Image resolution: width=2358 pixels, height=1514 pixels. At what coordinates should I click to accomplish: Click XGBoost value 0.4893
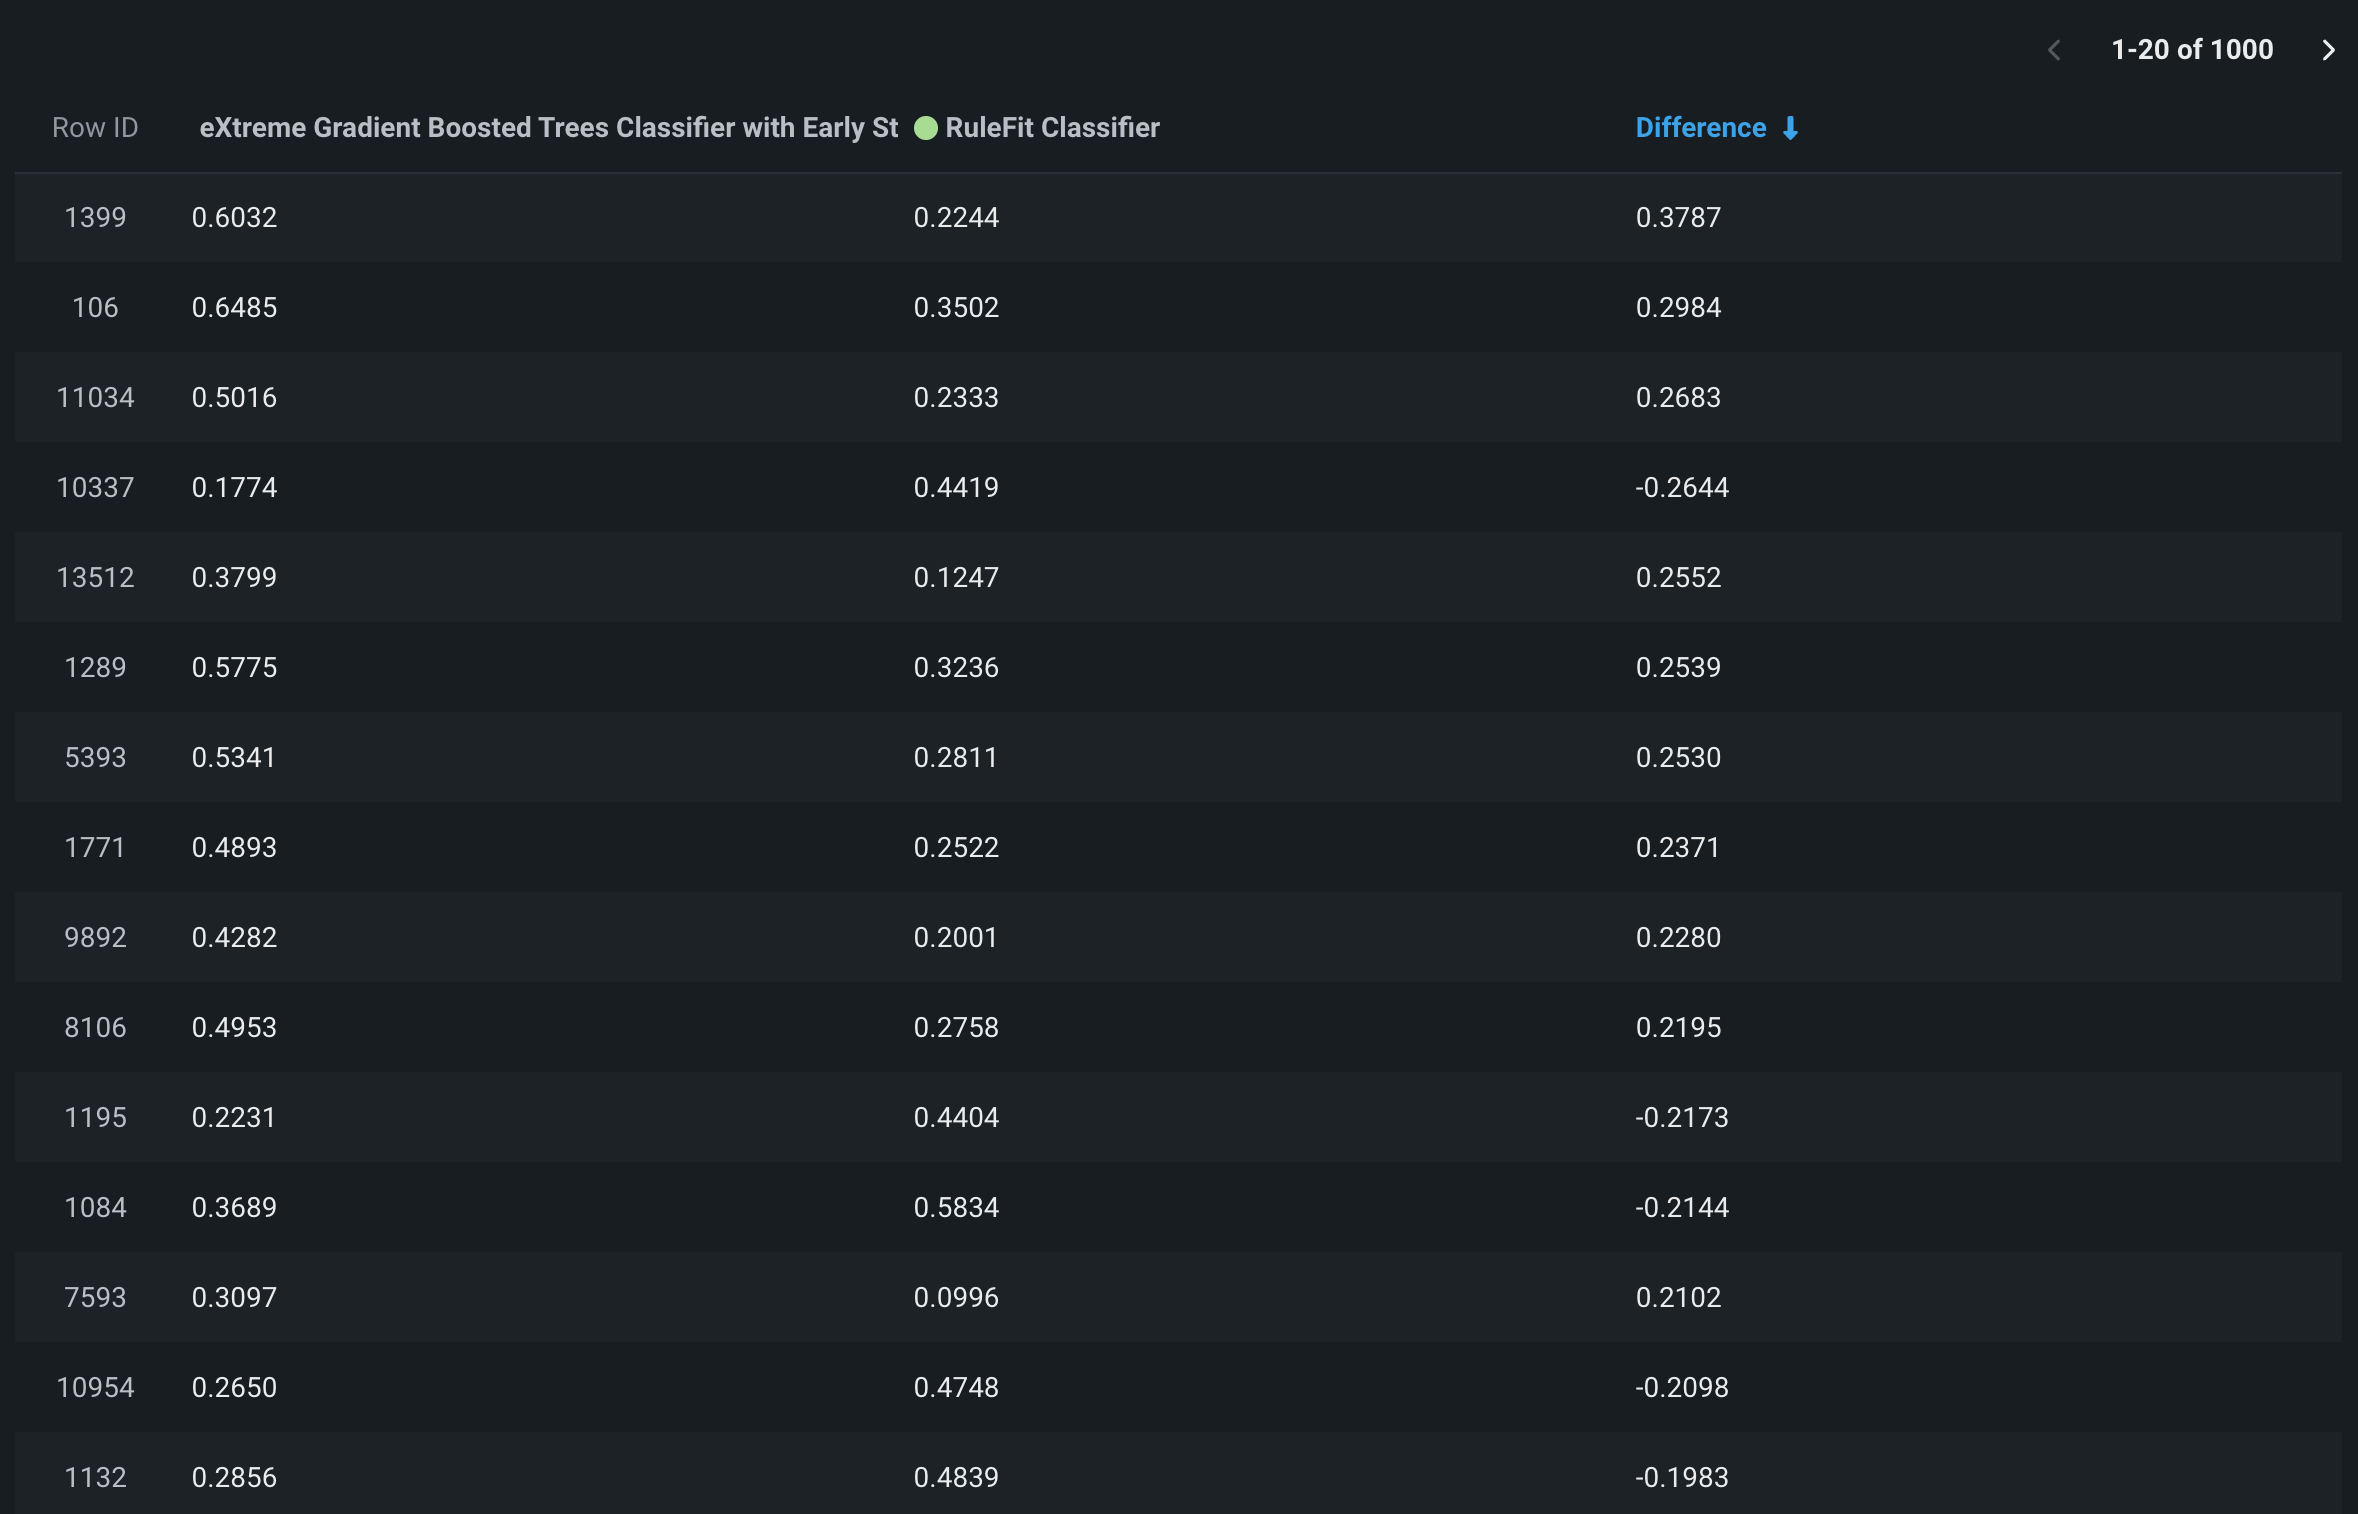(234, 847)
